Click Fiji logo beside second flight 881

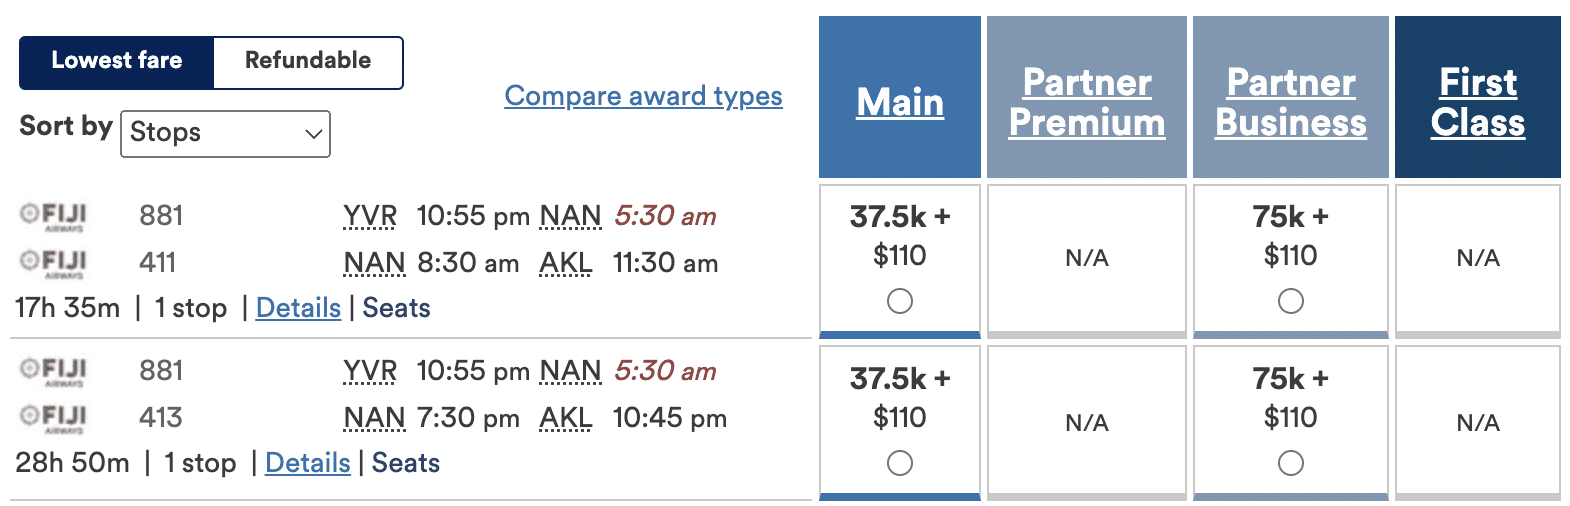tap(53, 371)
